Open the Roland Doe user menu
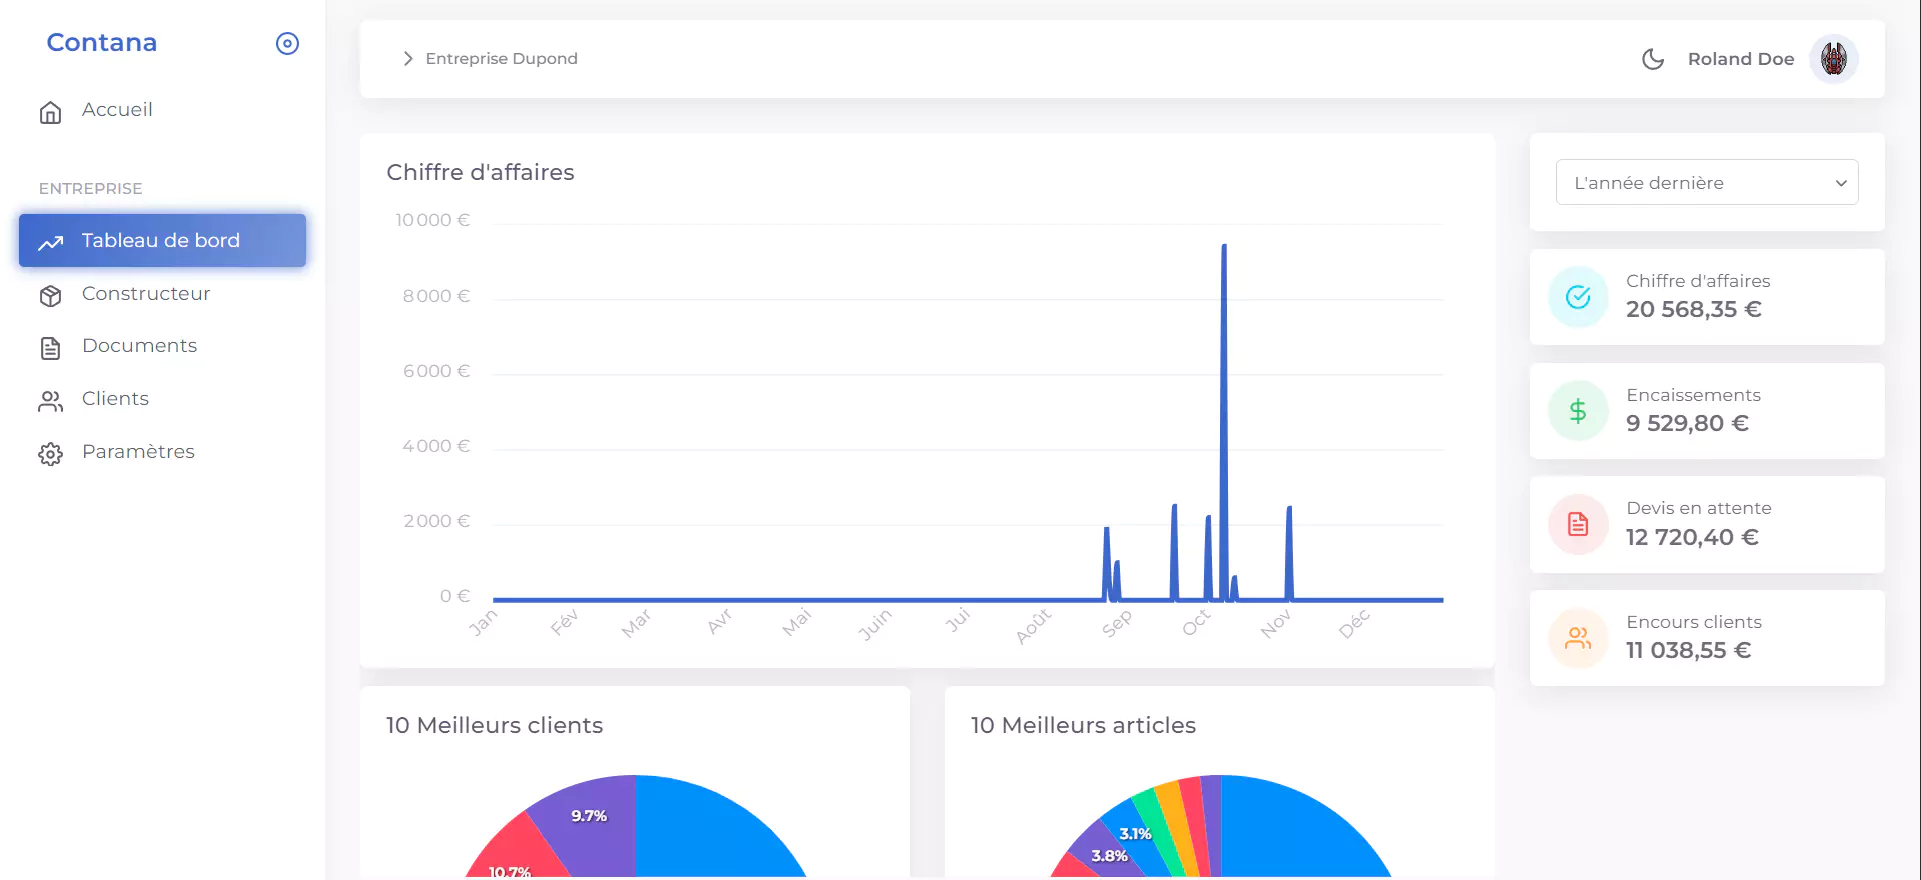Screen dimensions: 1921x880 (x=1740, y=59)
